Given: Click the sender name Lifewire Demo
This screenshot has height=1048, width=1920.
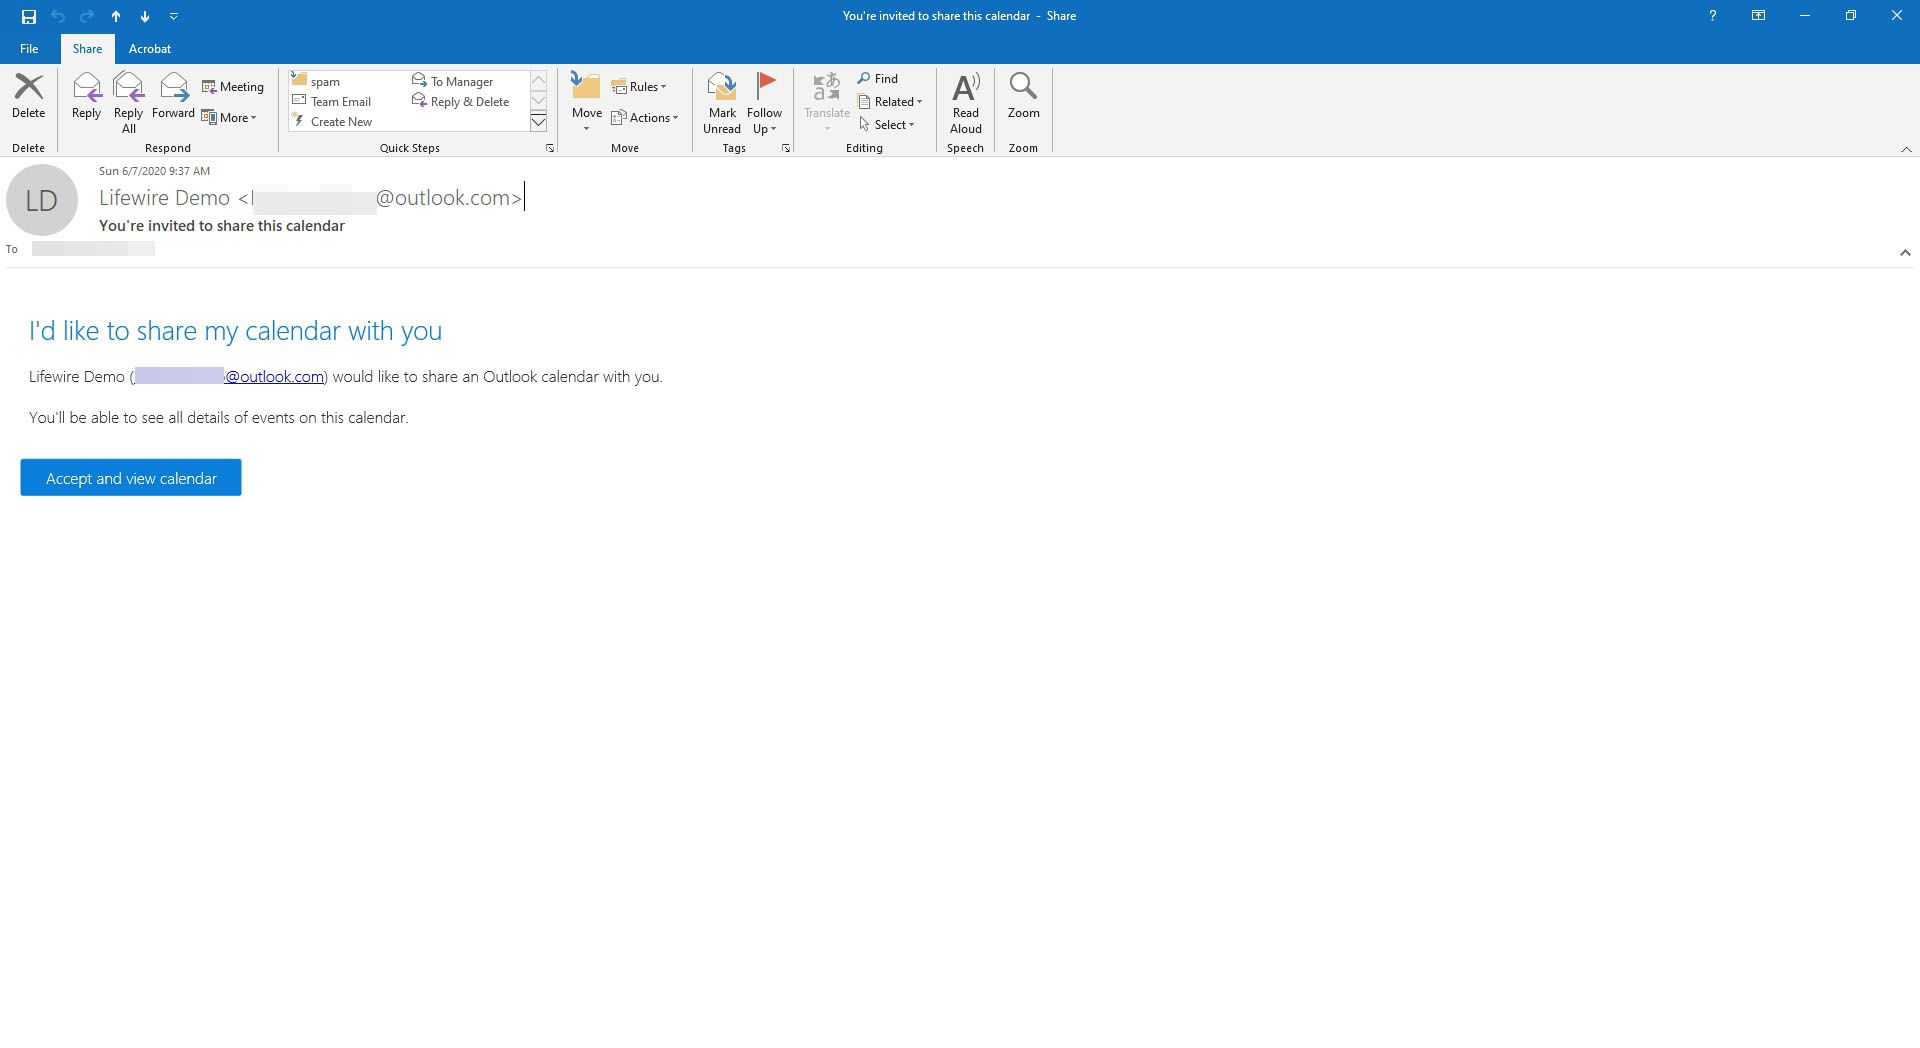Looking at the screenshot, I should coord(164,198).
